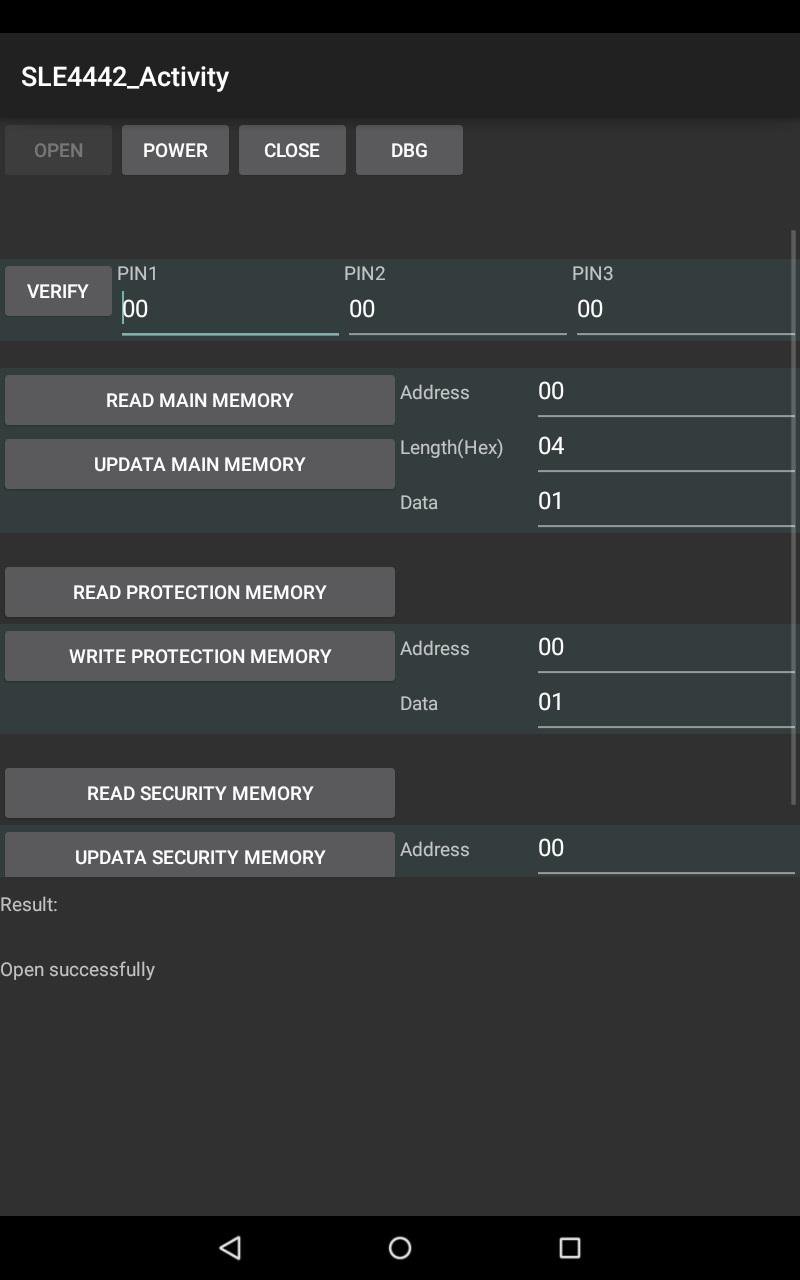Tap UPDATA MAIN MEMORY
Viewport: 800px width, 1280px height.
click(199, 463)
